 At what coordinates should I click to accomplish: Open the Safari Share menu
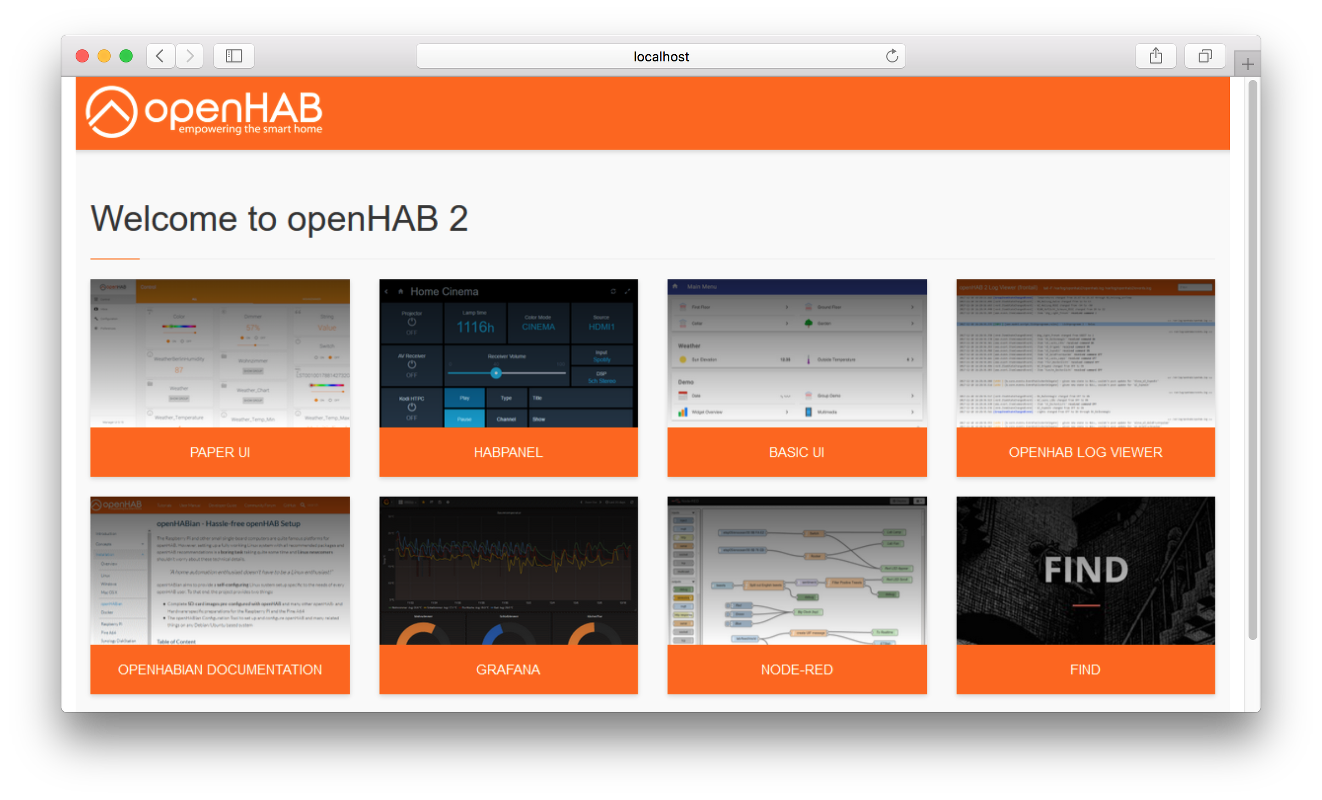coord(1156,56)
